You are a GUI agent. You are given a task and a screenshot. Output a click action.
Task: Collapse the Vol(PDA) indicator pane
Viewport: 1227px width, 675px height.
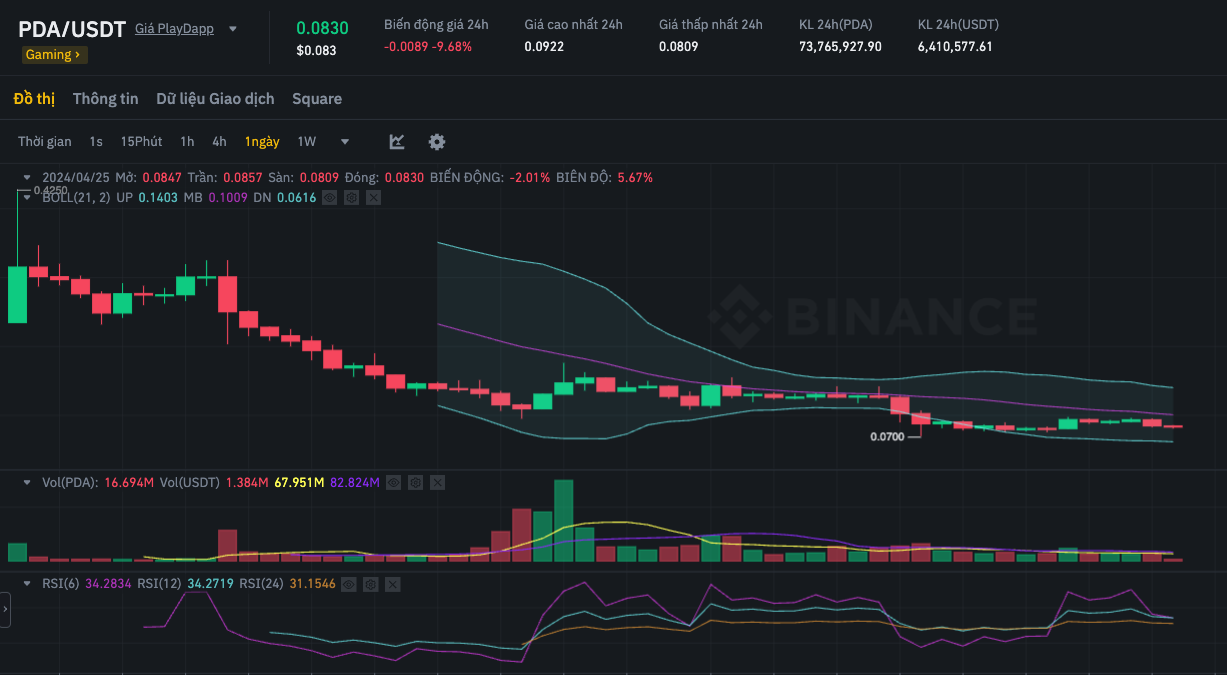[27, 482]
